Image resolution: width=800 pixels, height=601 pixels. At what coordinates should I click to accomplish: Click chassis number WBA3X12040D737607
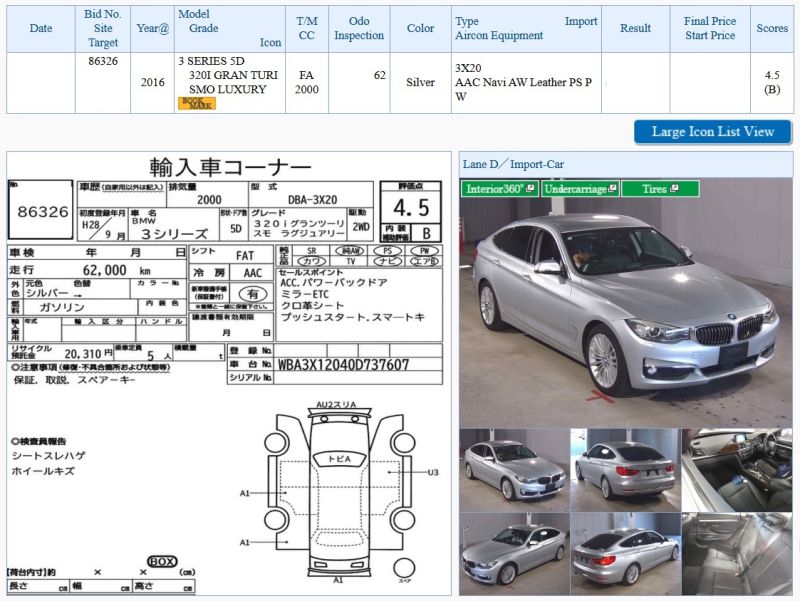pyautogui.click(x=343, y=365)
